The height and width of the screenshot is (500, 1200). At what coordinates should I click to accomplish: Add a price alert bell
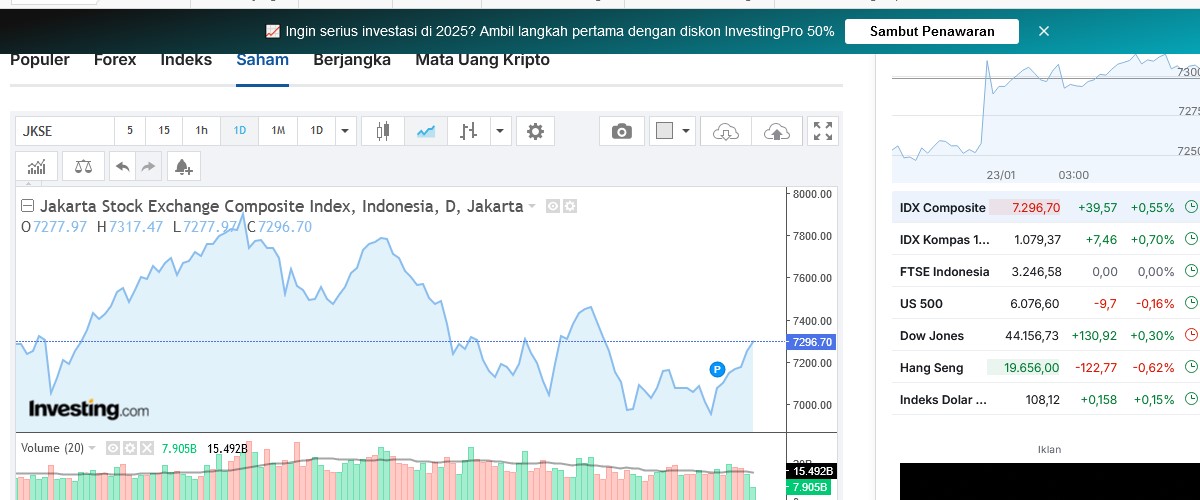184,166
